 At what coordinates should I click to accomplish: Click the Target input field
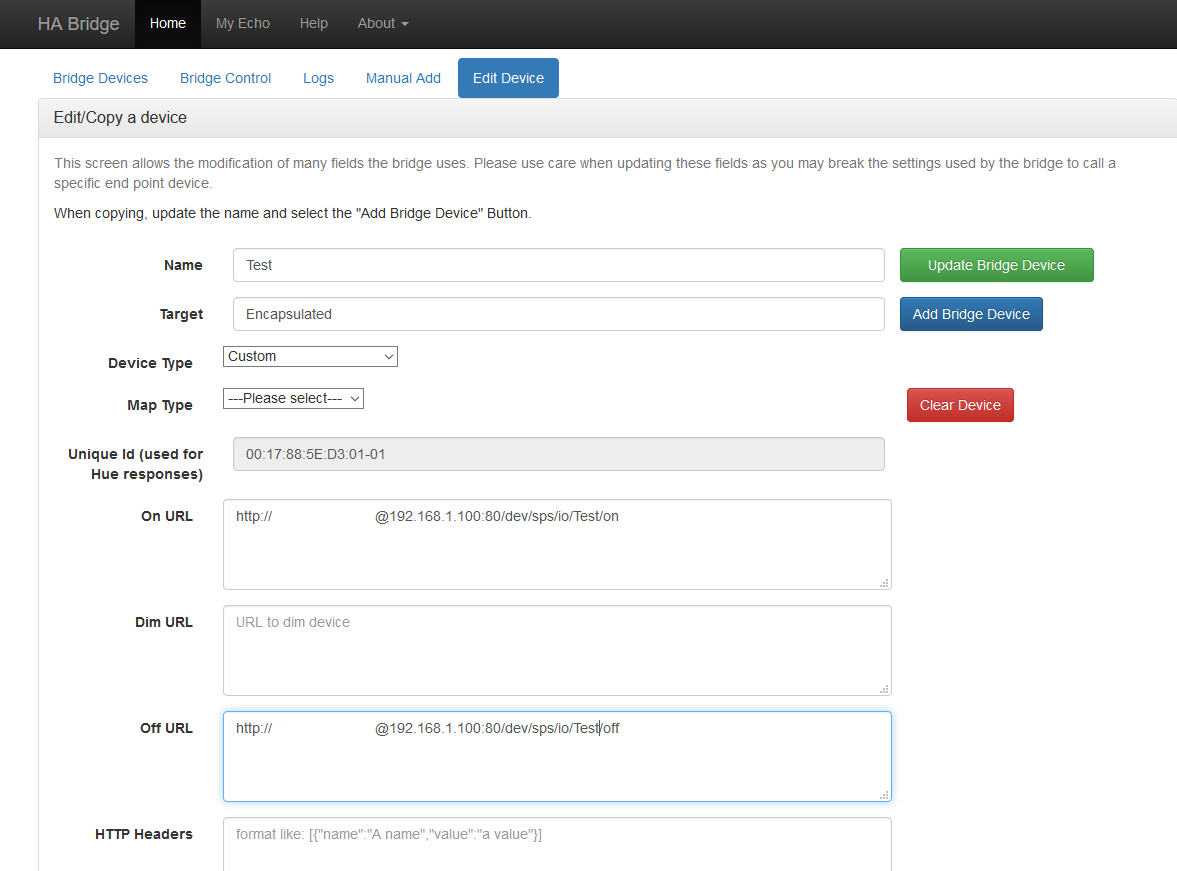(558, 314)
